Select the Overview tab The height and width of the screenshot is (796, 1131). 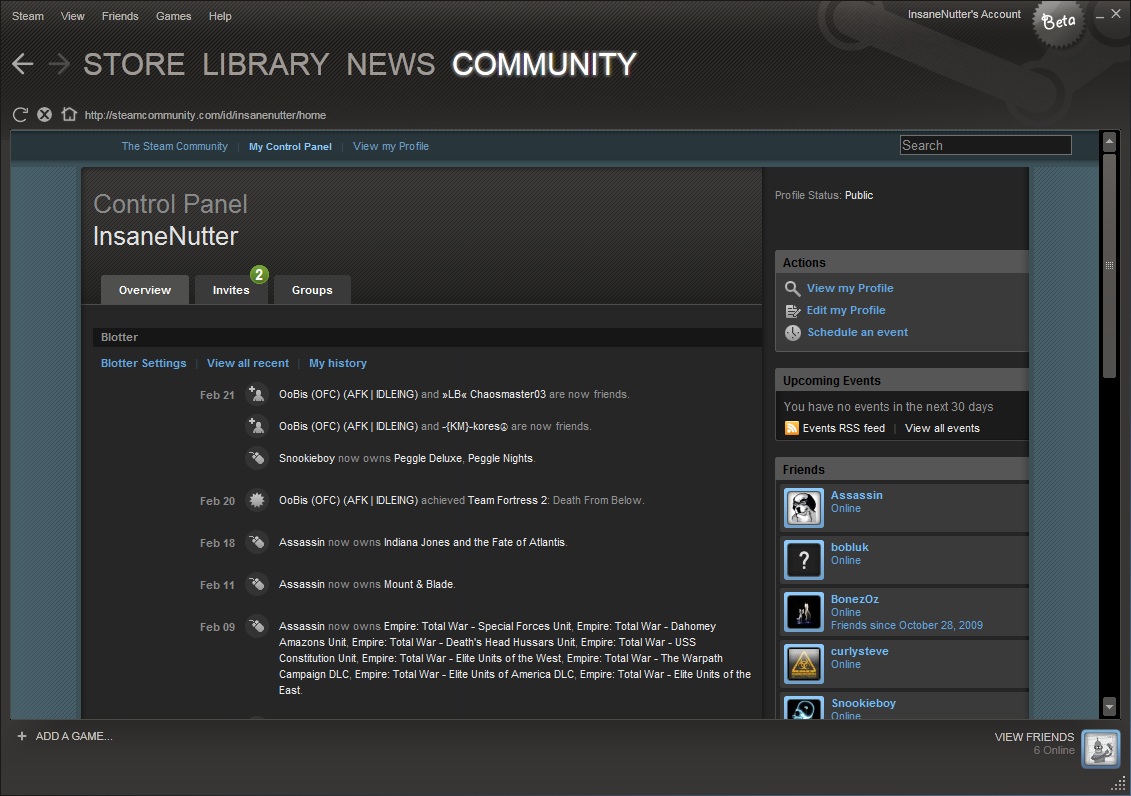click(145, 290)
